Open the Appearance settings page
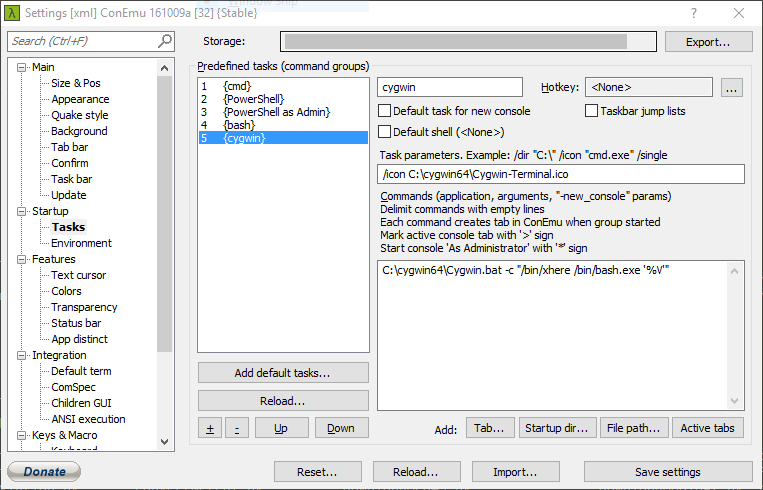 pyautogui.click(x=80, y=99)
